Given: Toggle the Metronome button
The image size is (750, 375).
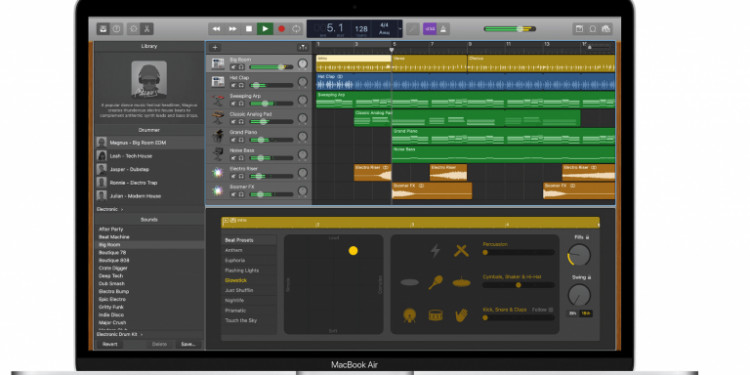Looking at the screenshot, I should 443,29.
